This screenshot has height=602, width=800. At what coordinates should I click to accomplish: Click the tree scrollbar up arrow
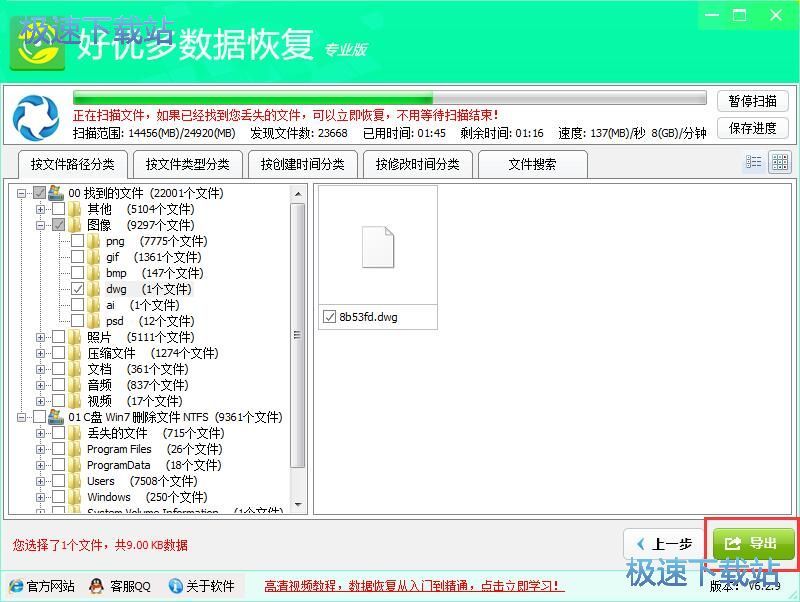pyautogui.click(x=298, y=194)
